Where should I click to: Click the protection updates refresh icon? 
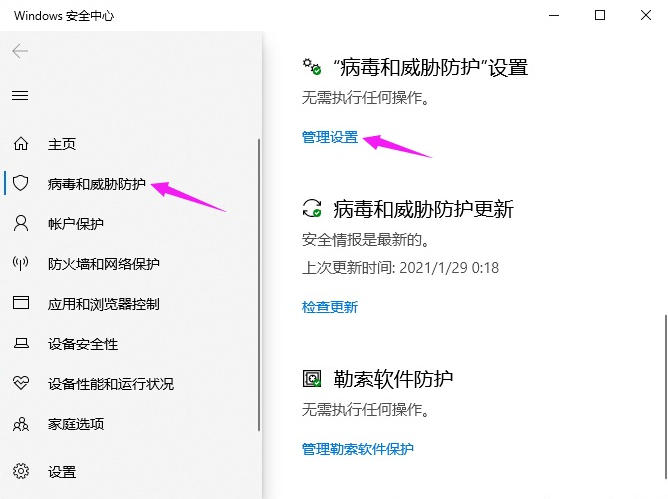tap(313, 209)
